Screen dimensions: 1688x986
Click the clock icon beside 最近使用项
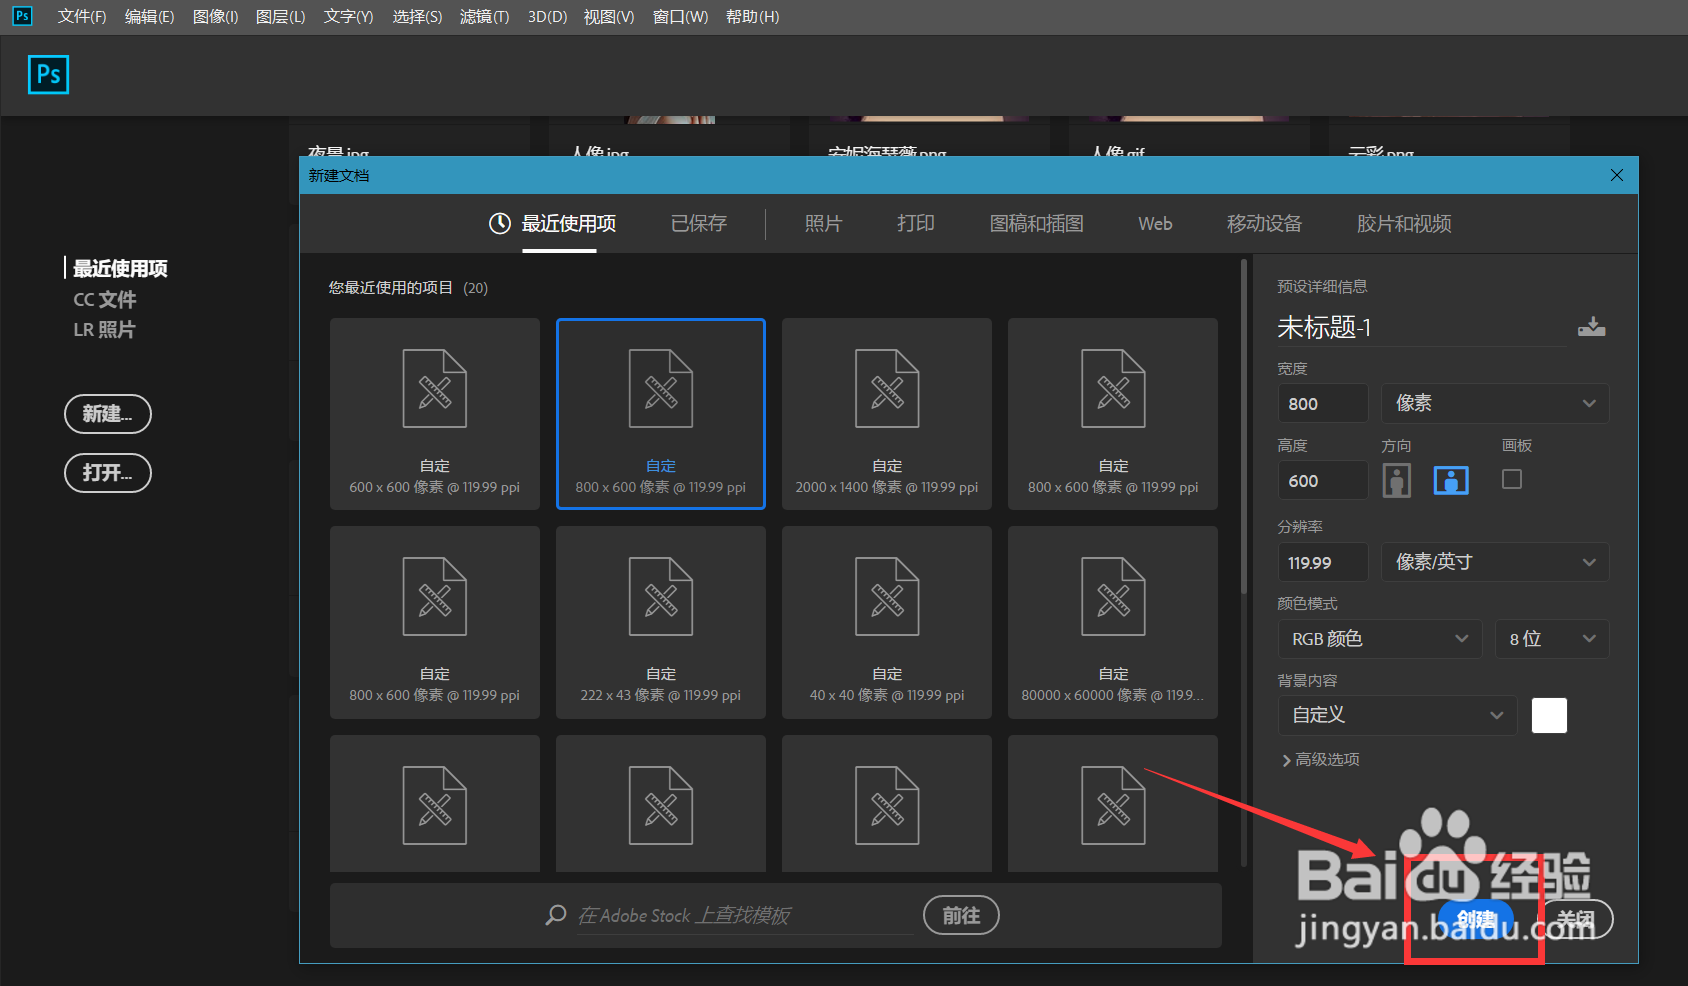tap(500, 223)
